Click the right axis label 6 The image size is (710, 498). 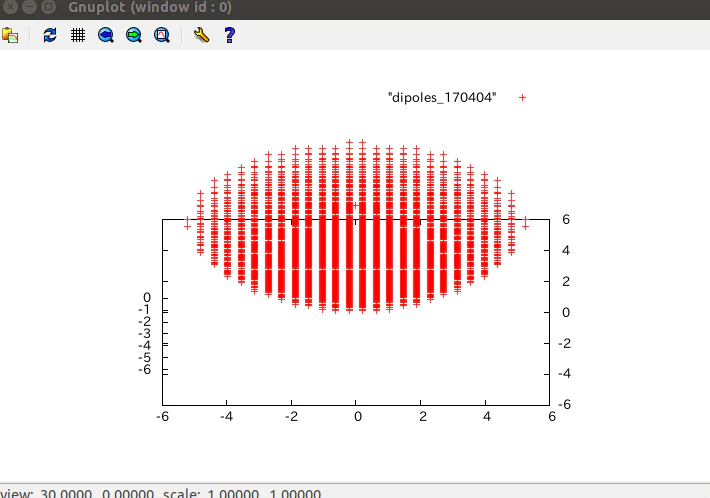click(x=566, y=220)
